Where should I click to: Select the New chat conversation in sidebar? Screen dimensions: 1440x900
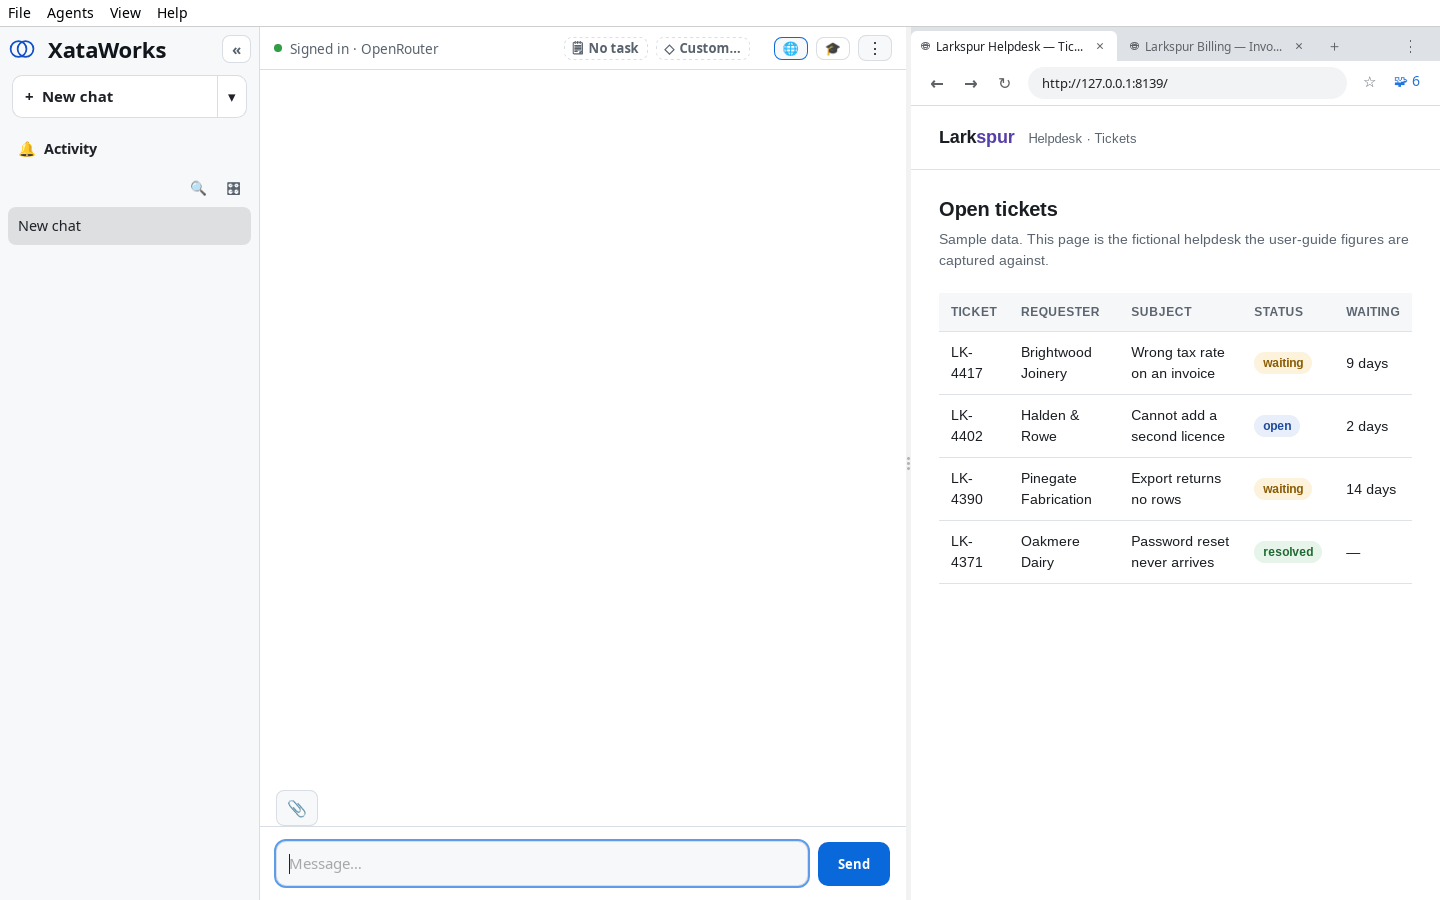(129, 226)
